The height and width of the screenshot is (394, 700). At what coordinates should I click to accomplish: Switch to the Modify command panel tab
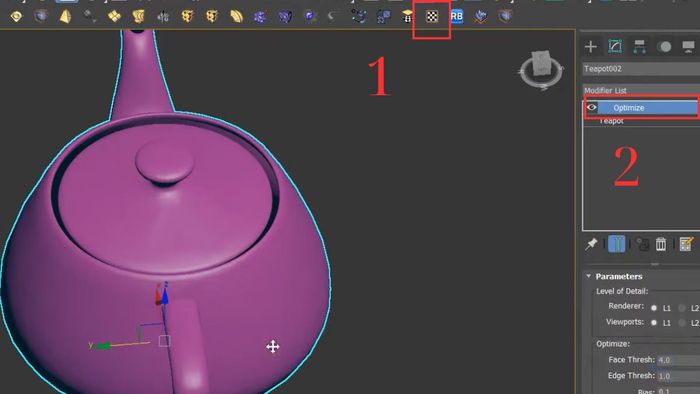(615, 46)
